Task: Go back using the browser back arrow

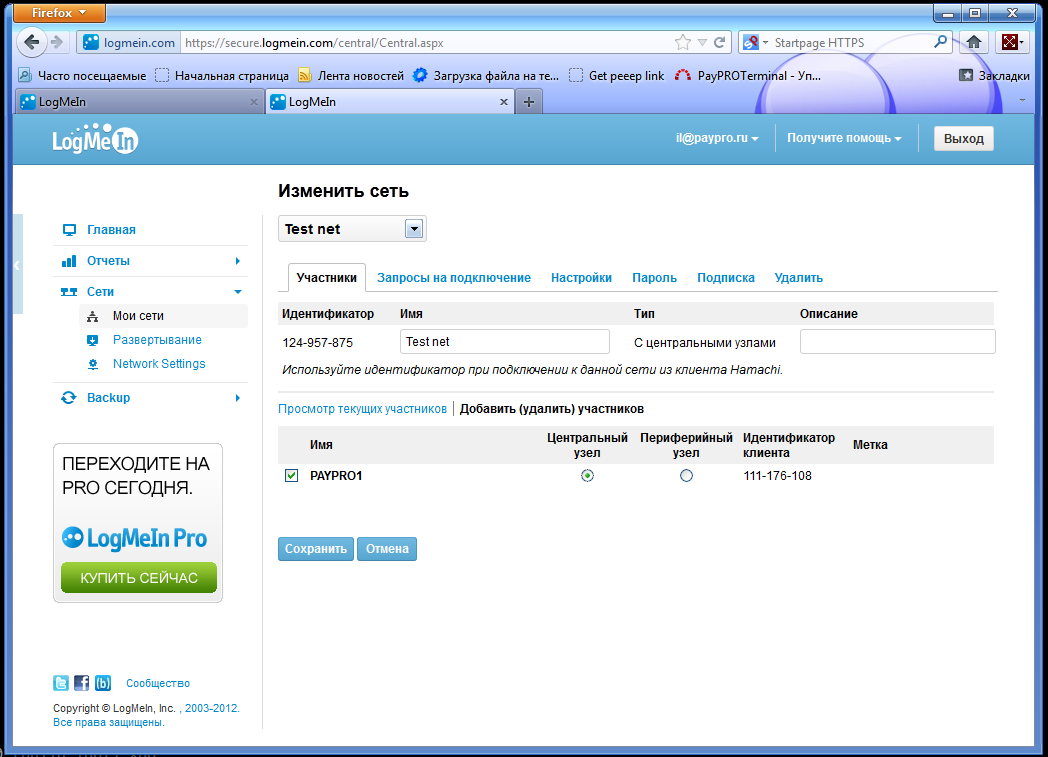Action: pyautogui.click(x=32, y=42)
